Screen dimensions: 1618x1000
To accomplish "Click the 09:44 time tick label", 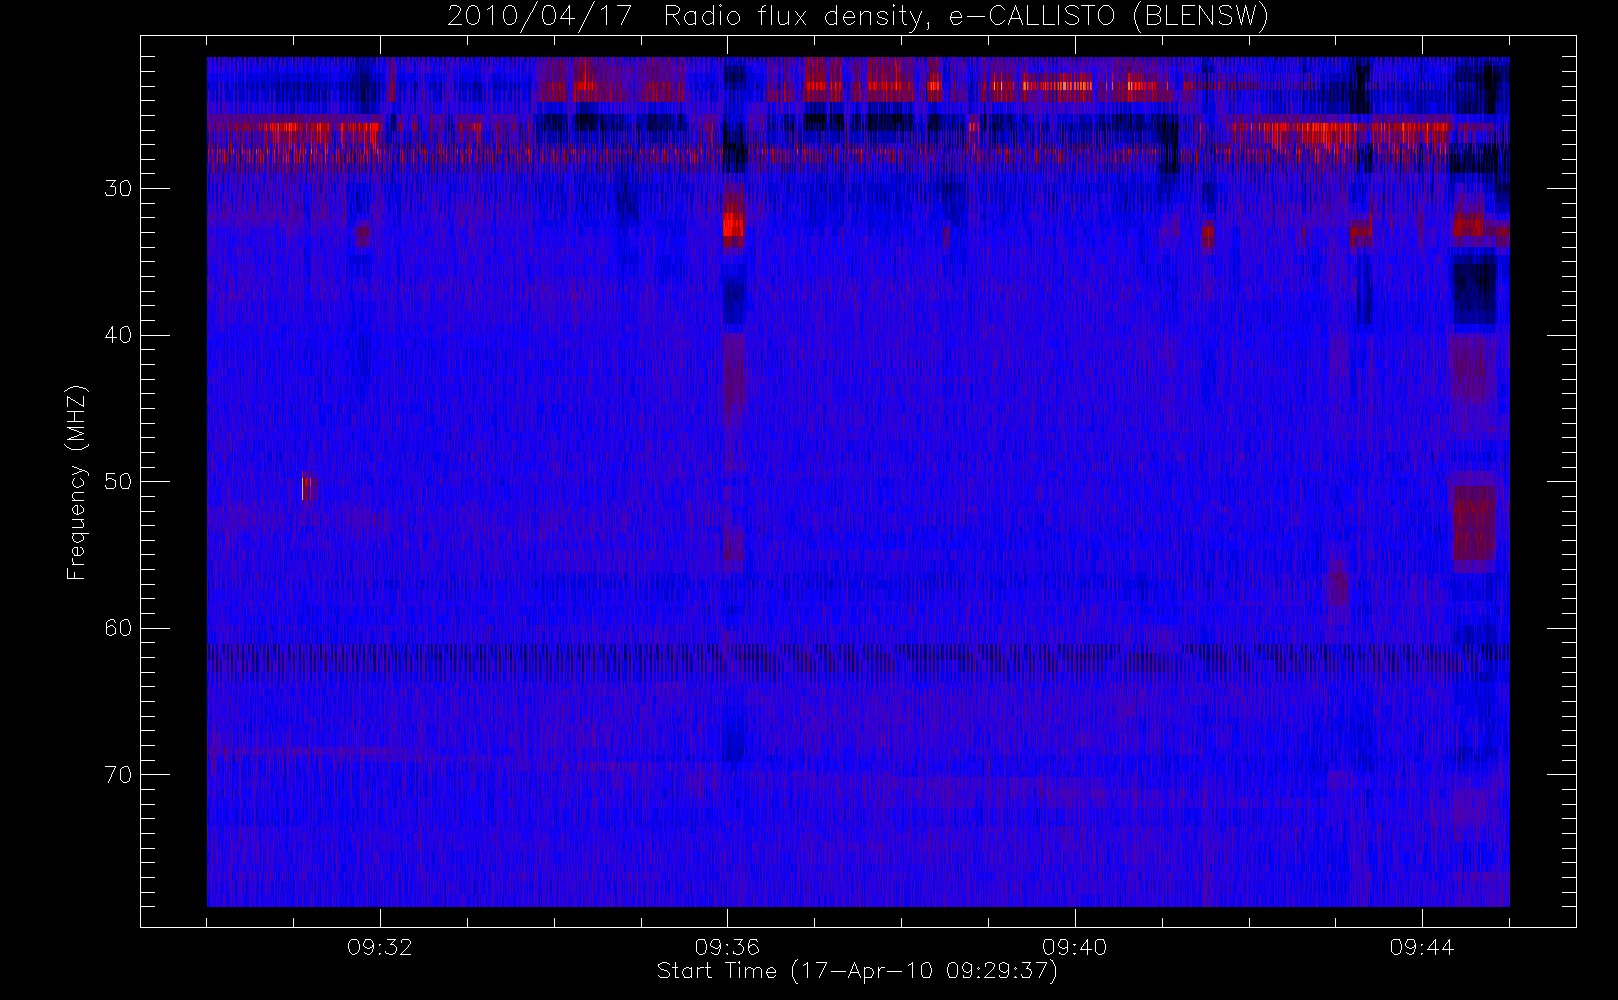I will point(1421,946).
